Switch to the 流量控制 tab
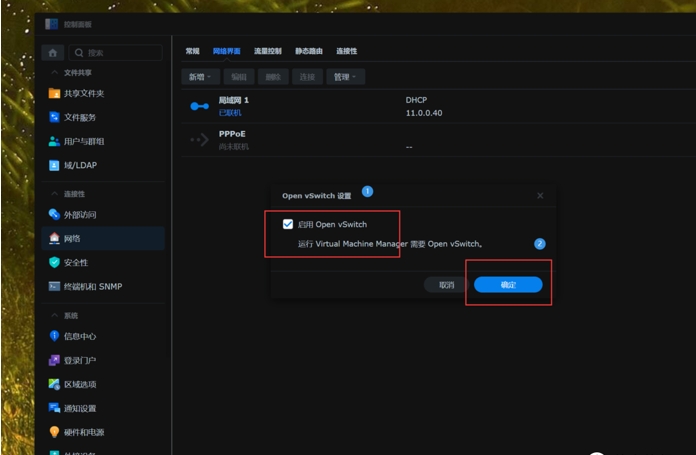696x455 pixels. coord(268,51)
